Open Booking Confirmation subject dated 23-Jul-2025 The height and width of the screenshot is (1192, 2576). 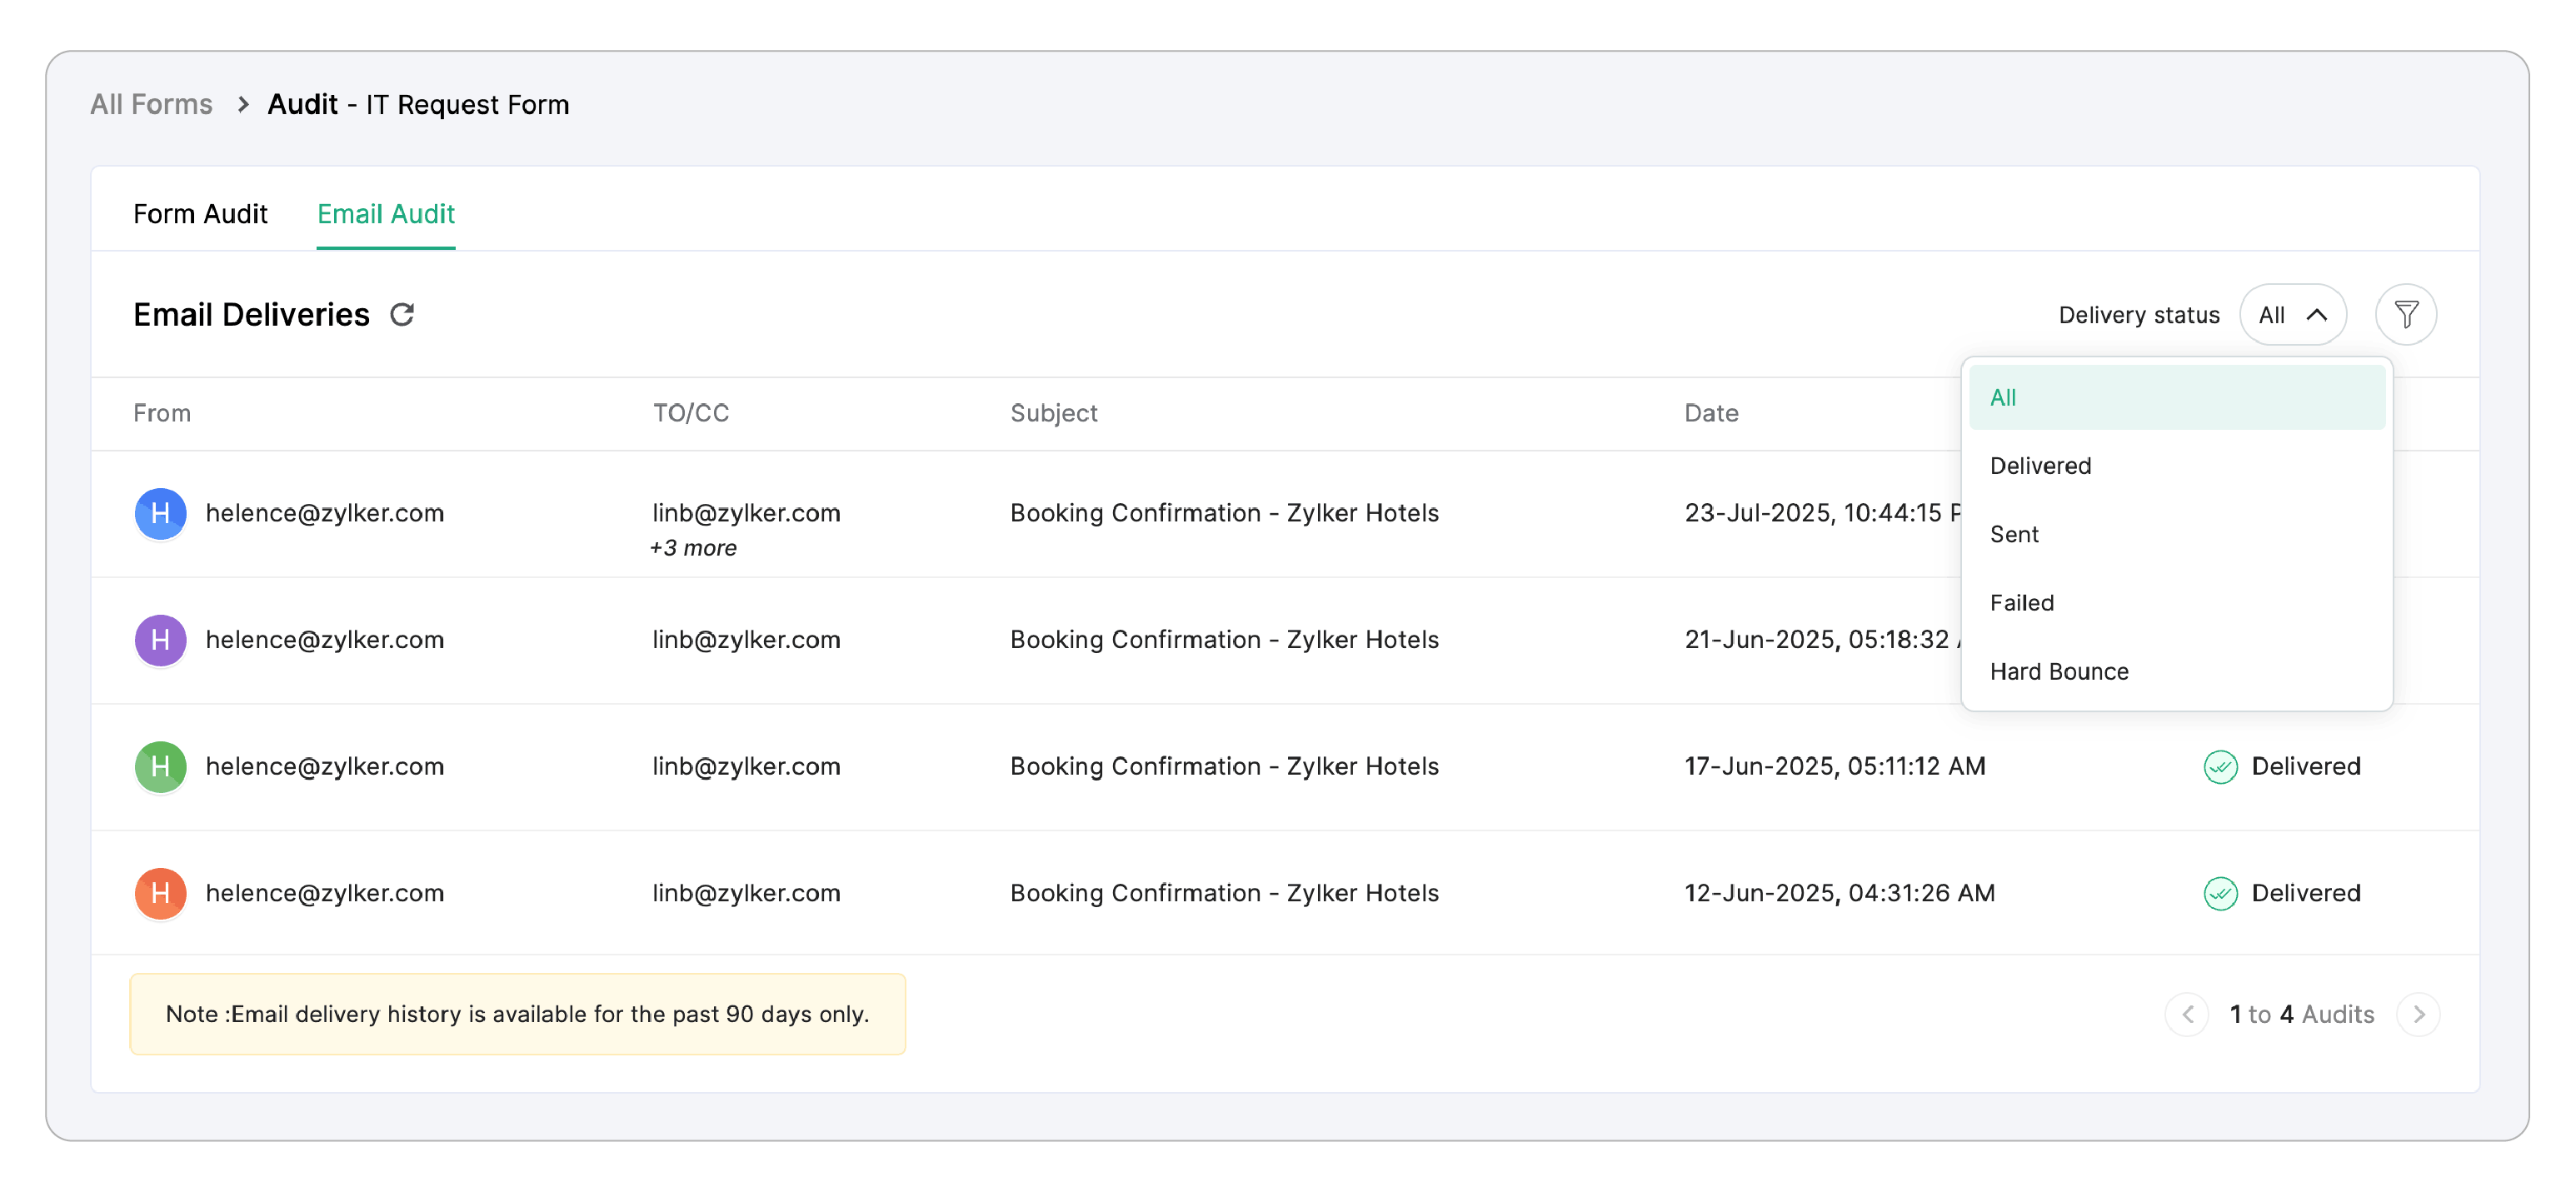point(1224,513)
